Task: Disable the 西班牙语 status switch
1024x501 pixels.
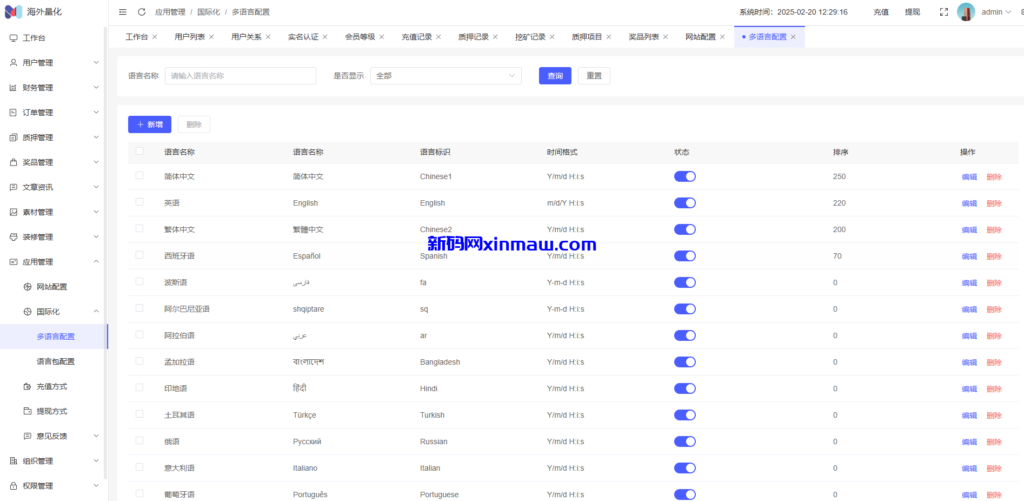Action: pos(684,256)
